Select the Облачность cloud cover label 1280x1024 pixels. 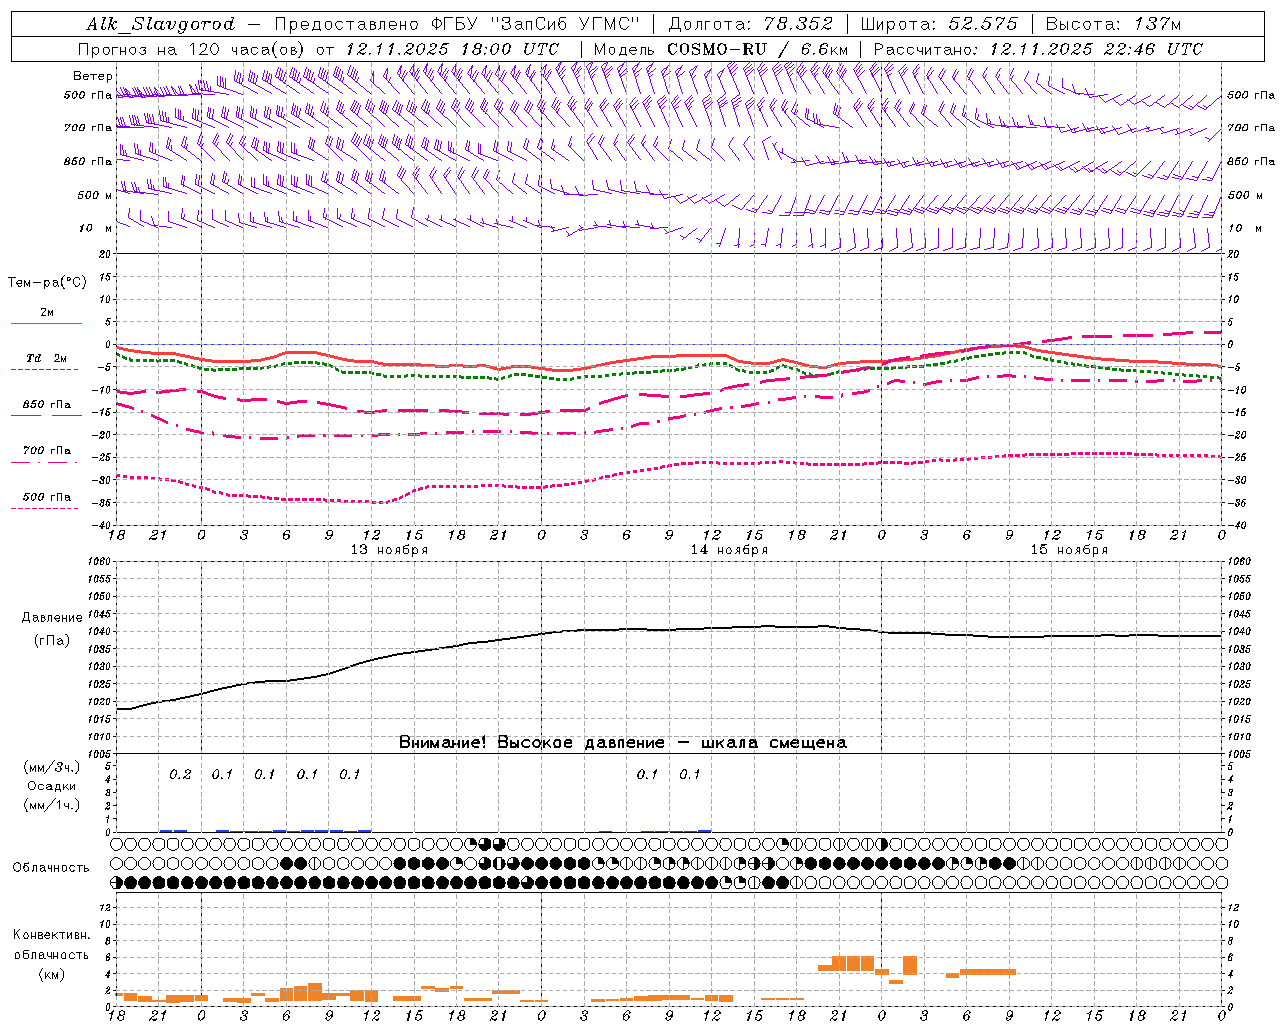click(51, 868)
